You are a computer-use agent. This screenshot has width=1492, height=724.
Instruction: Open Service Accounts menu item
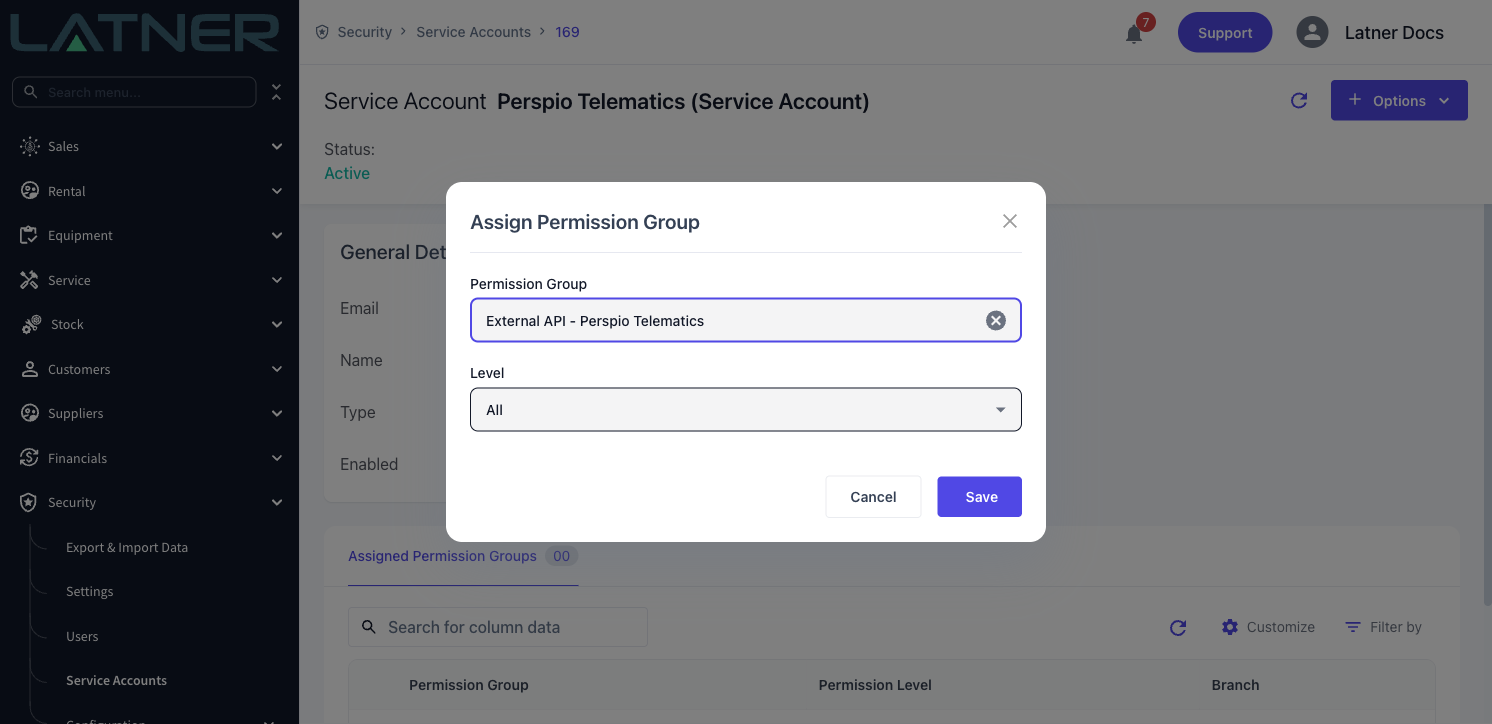116,680
